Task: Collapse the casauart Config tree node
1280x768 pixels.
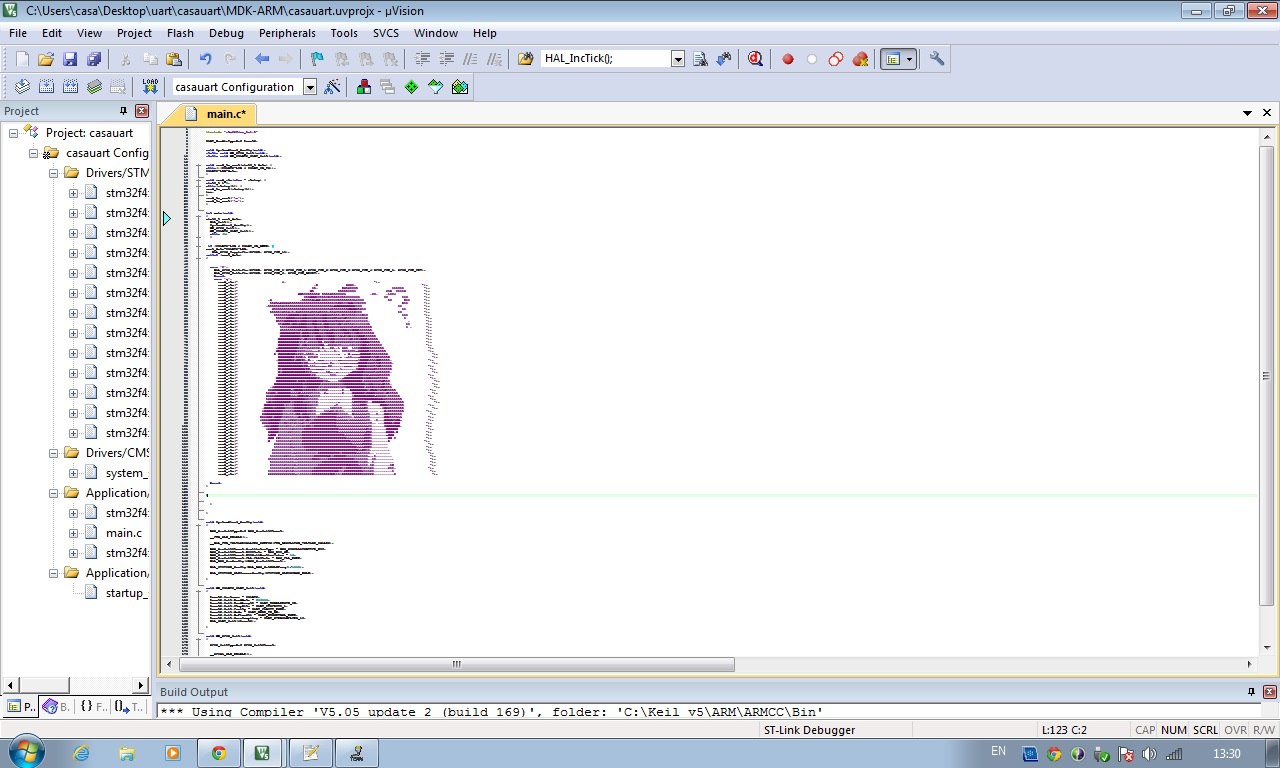Action: 33,153
